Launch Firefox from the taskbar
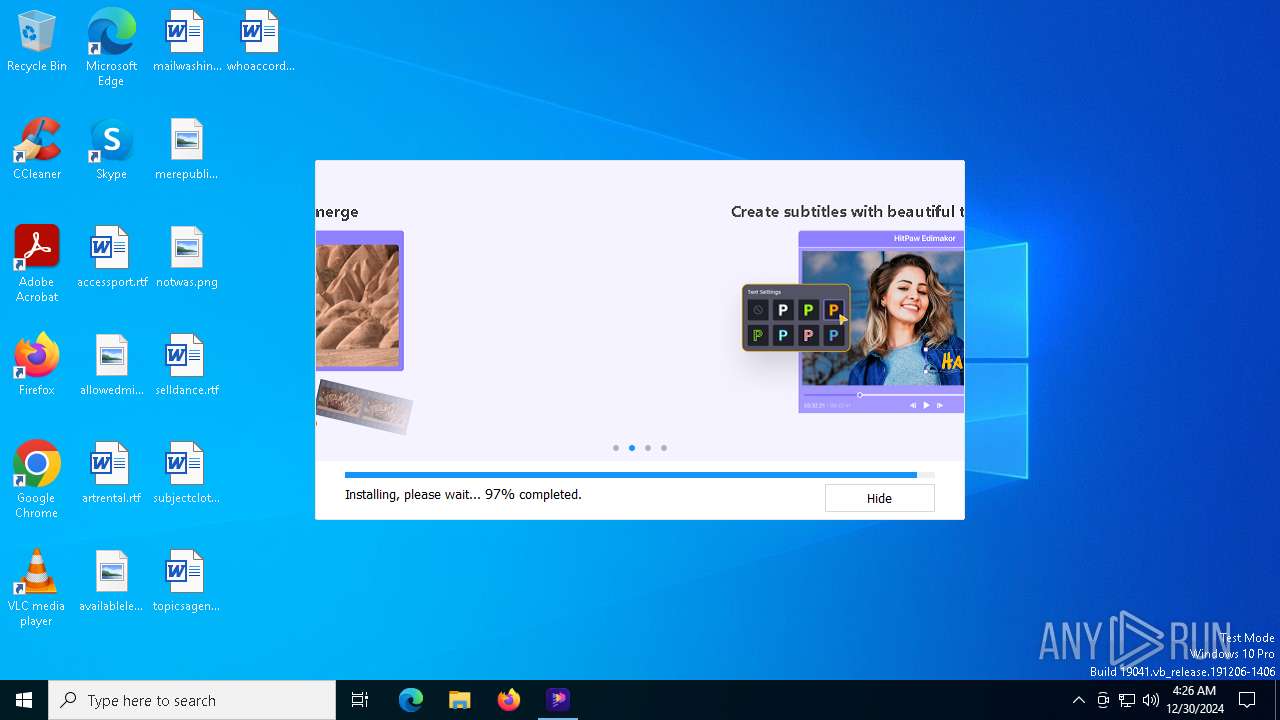This screenshot has height=720, width=1280. pyautogui.click(x=509, y=700)
